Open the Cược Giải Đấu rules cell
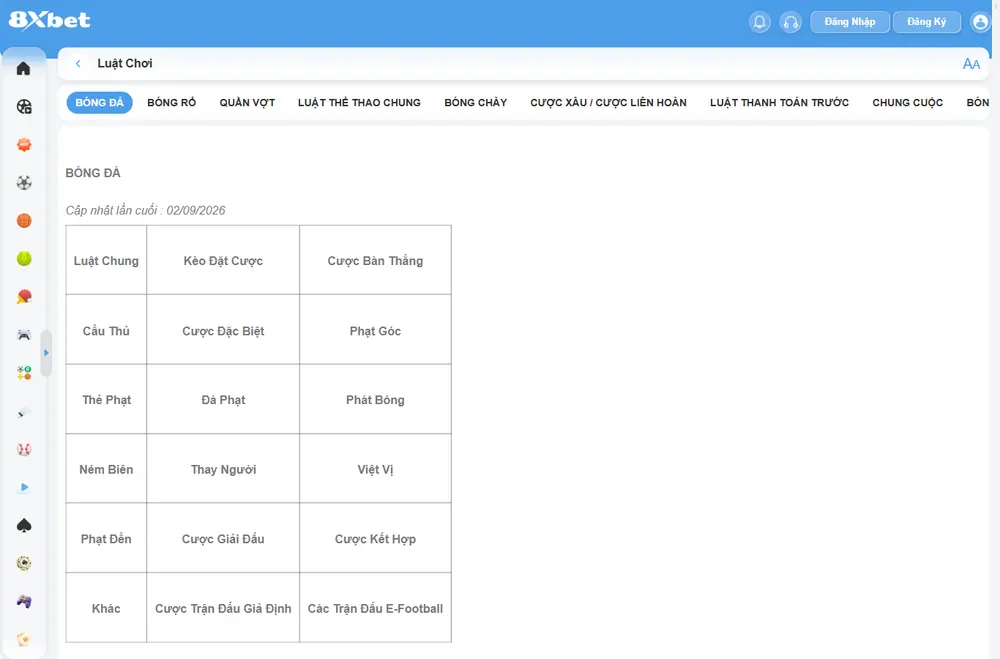Screen dimensions: 1000x659 [x=223, y=538]
